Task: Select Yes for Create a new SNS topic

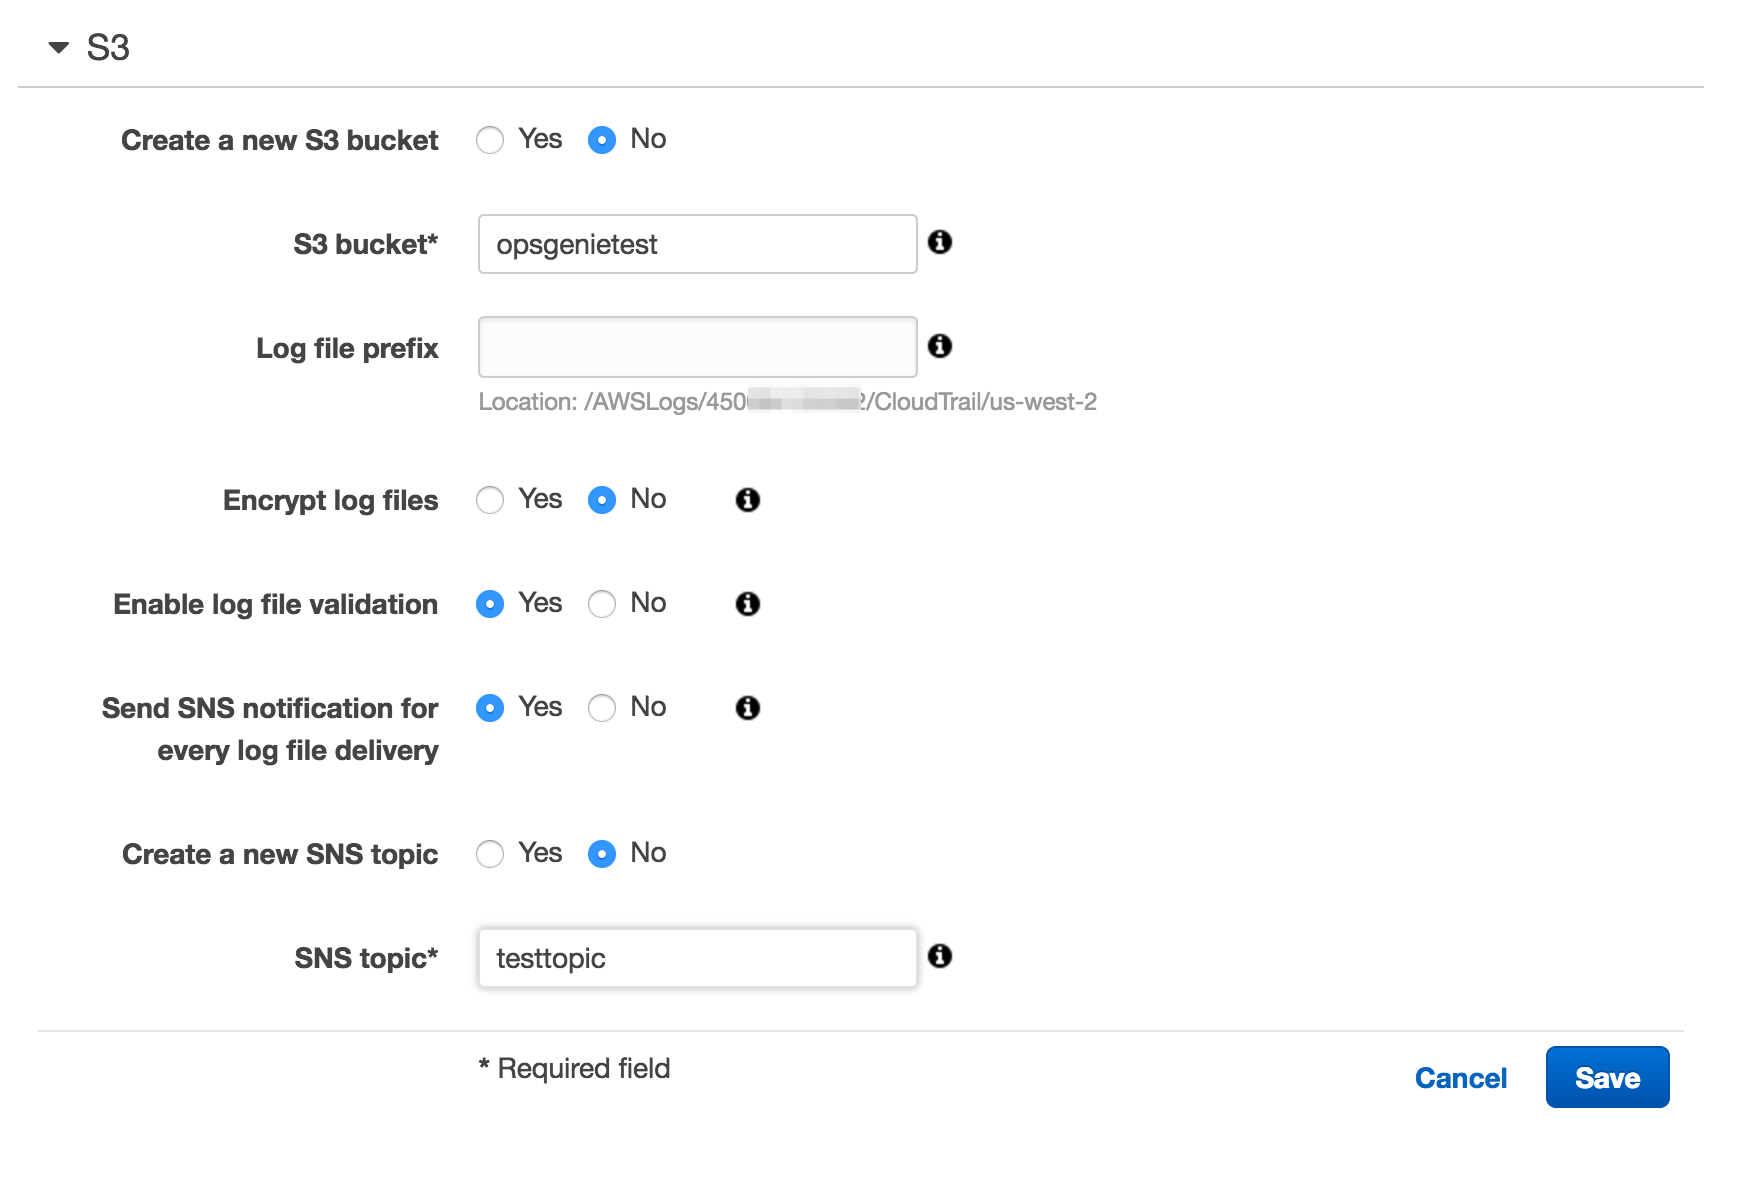Action: [490, 854]
